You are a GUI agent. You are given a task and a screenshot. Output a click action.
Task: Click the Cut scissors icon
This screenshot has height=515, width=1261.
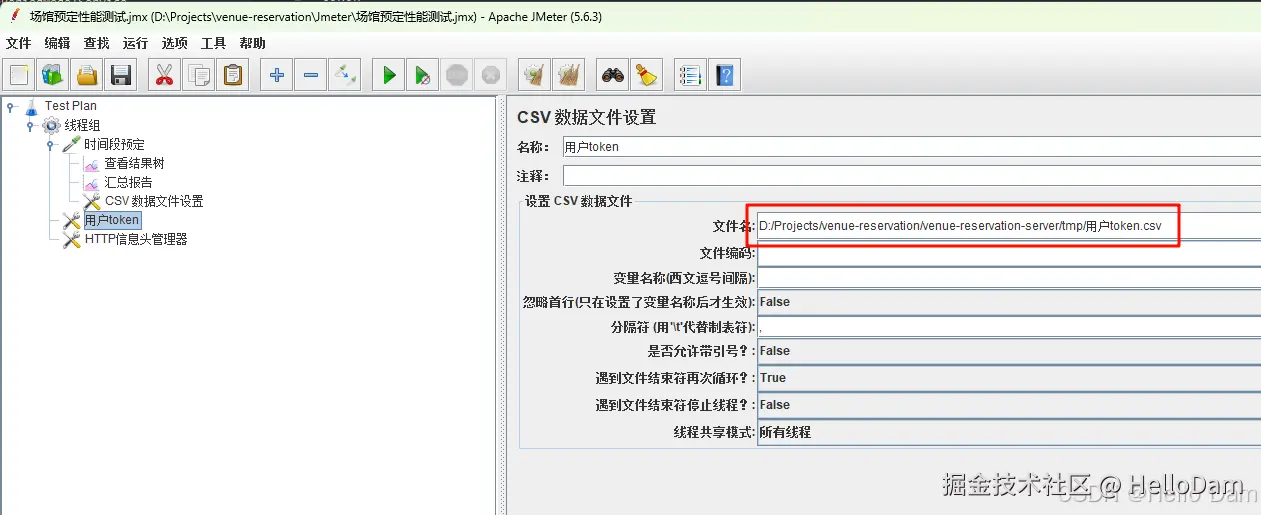165,75
